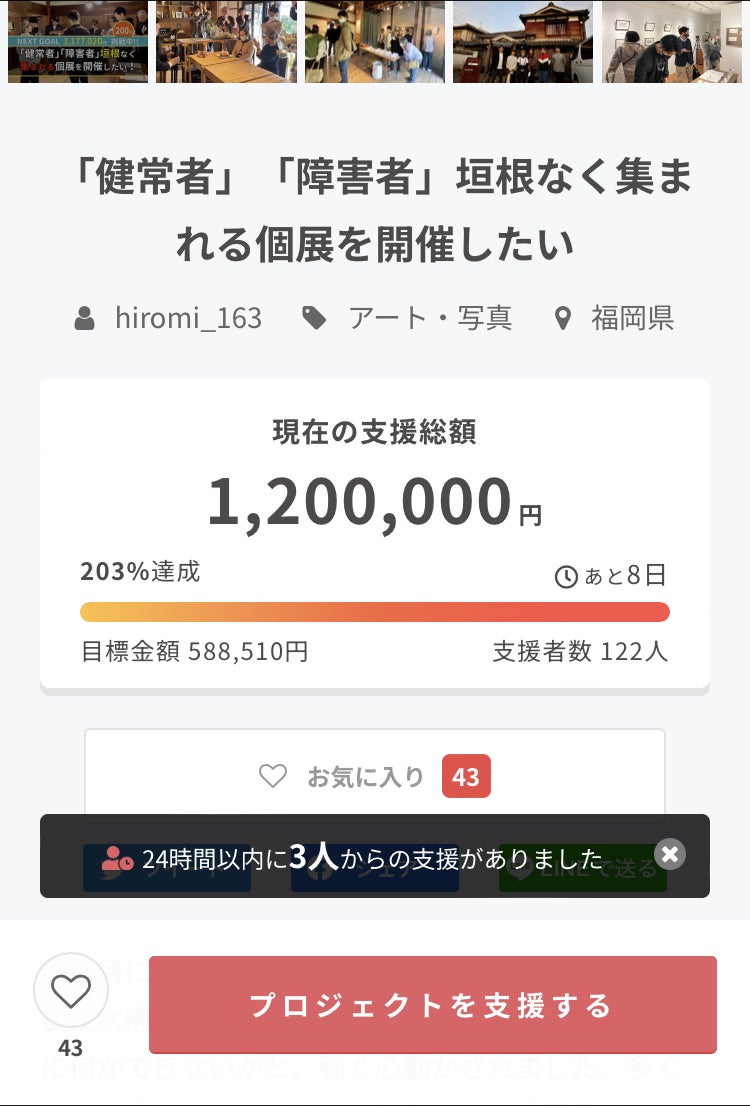Open the building exterior group photo thumbnail
This screenshot has width=750, height=1106.
522,41
